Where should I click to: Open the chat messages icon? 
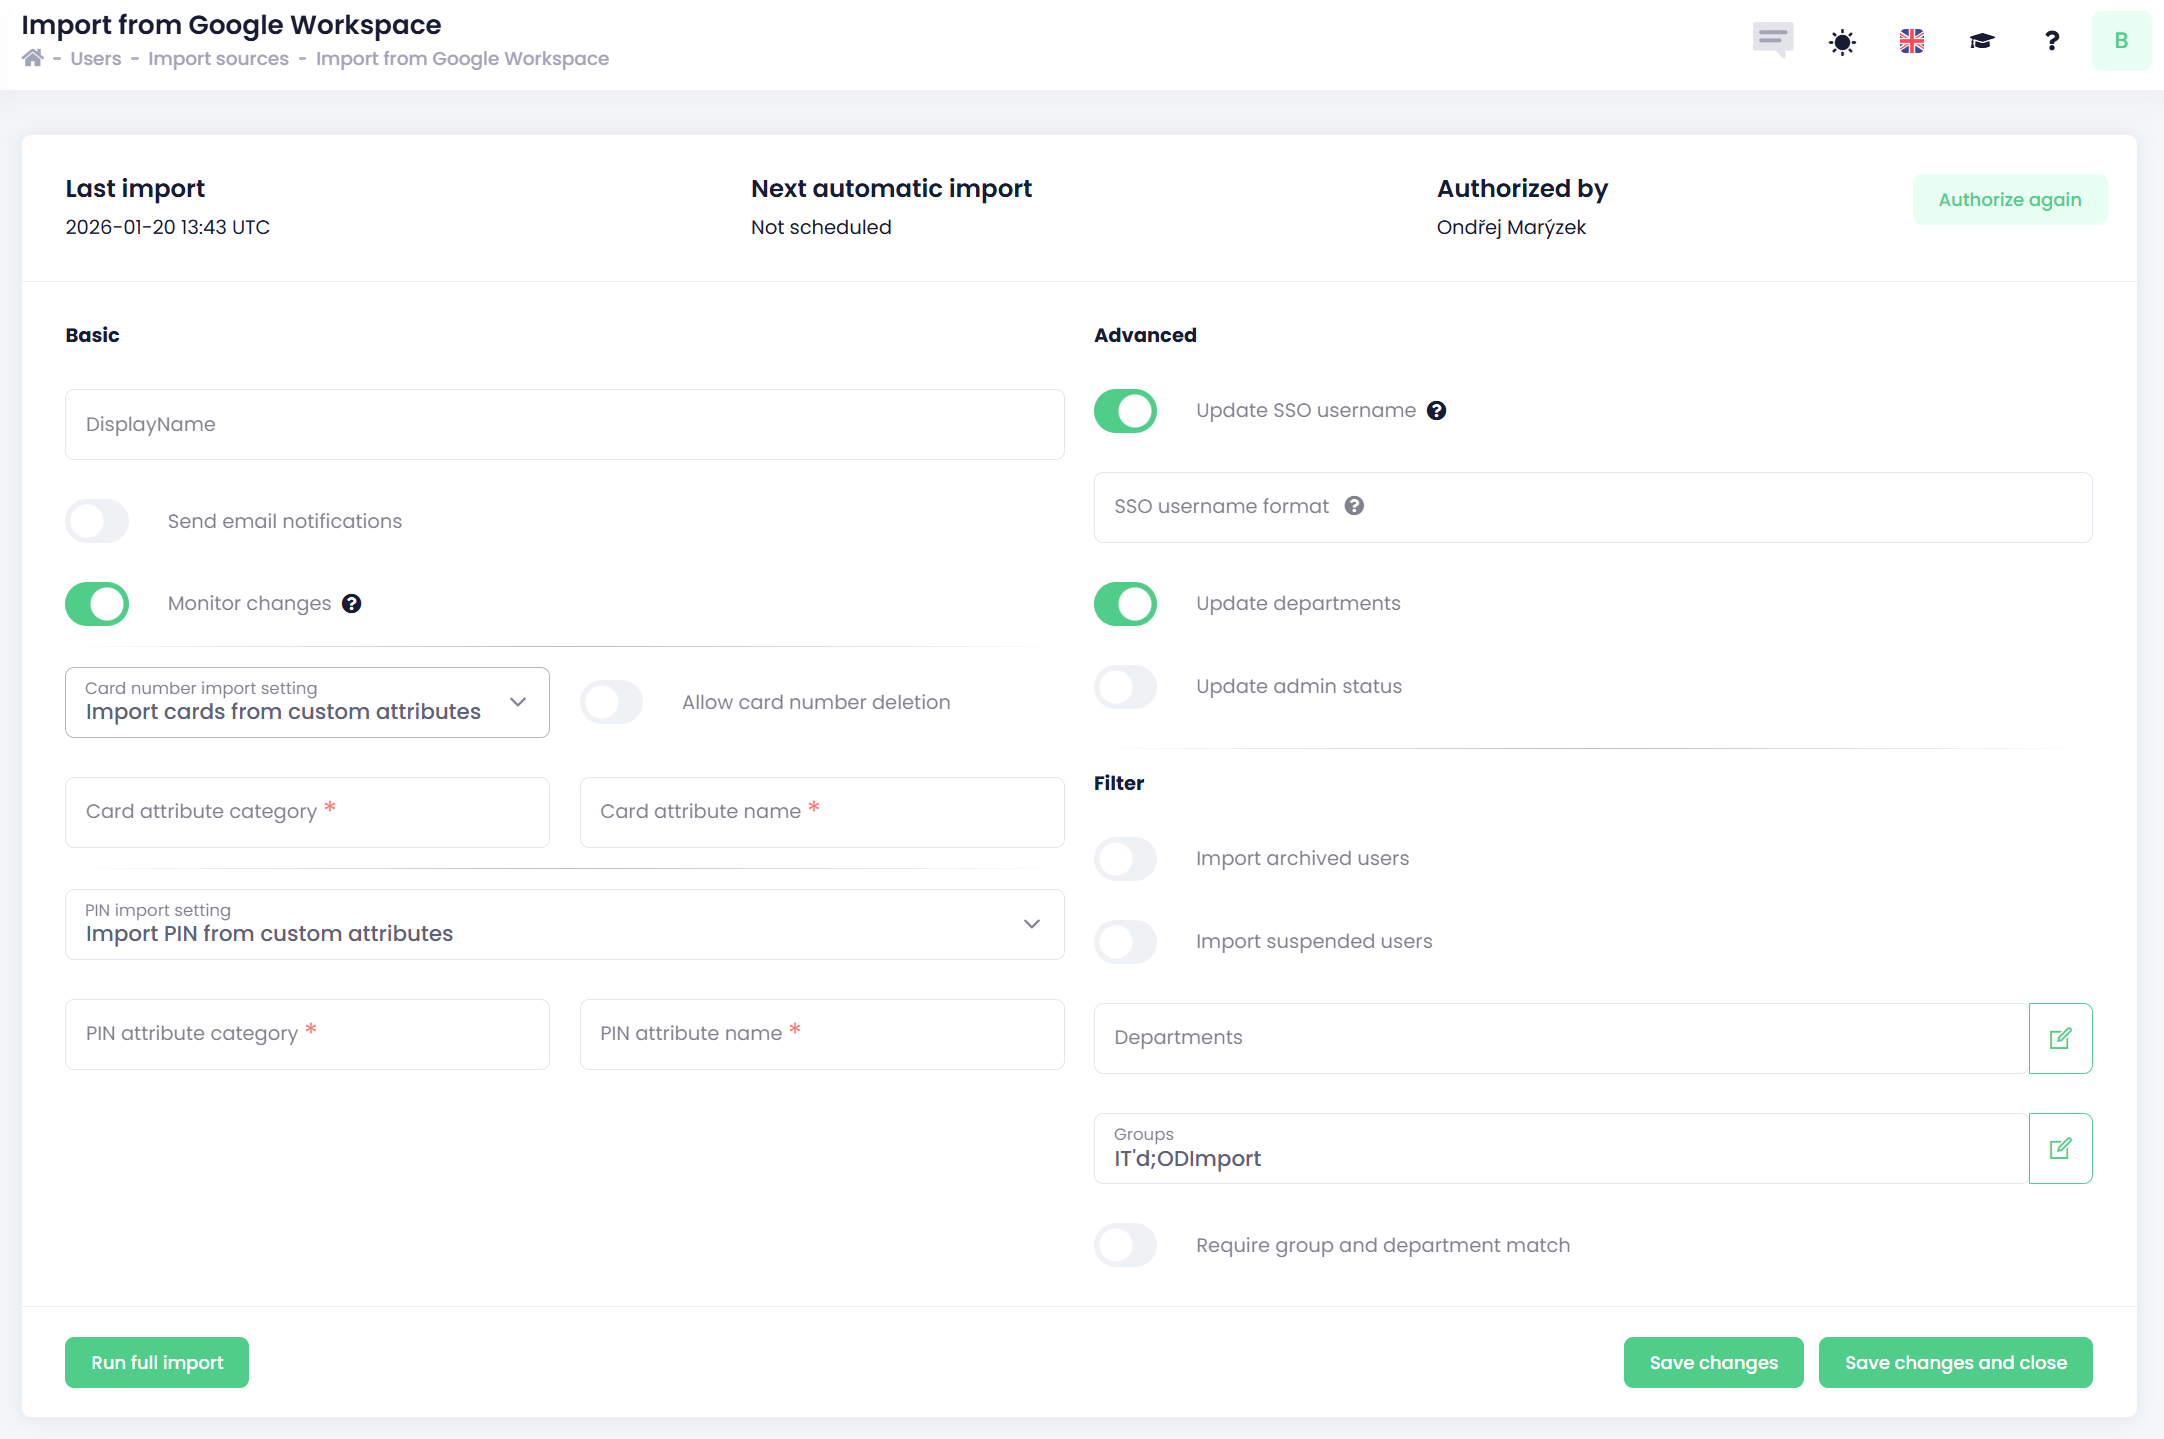1772,40
